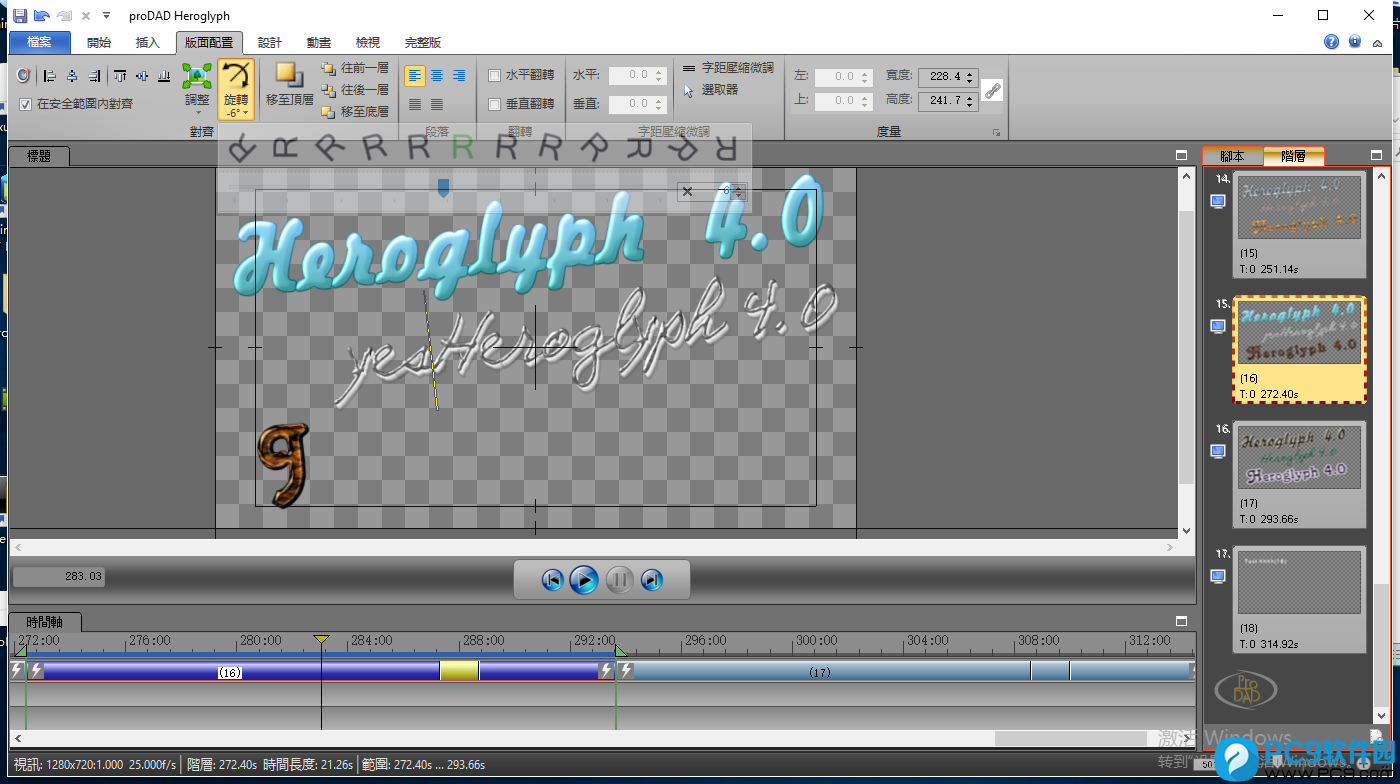
Task: Align objects to left edge icon
Action: (x=49, y=75)
